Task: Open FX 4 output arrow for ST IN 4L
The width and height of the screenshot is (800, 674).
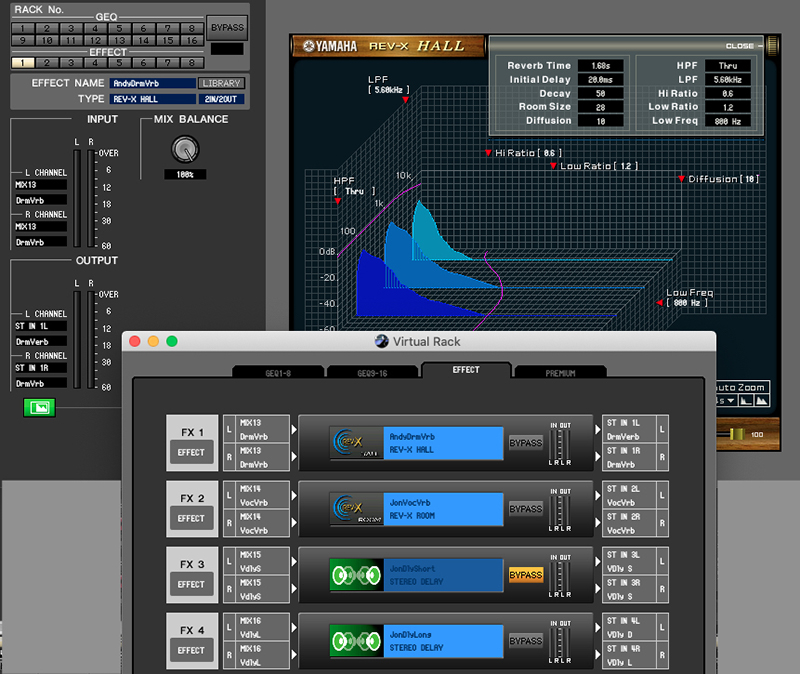Action: click(597, 628)
